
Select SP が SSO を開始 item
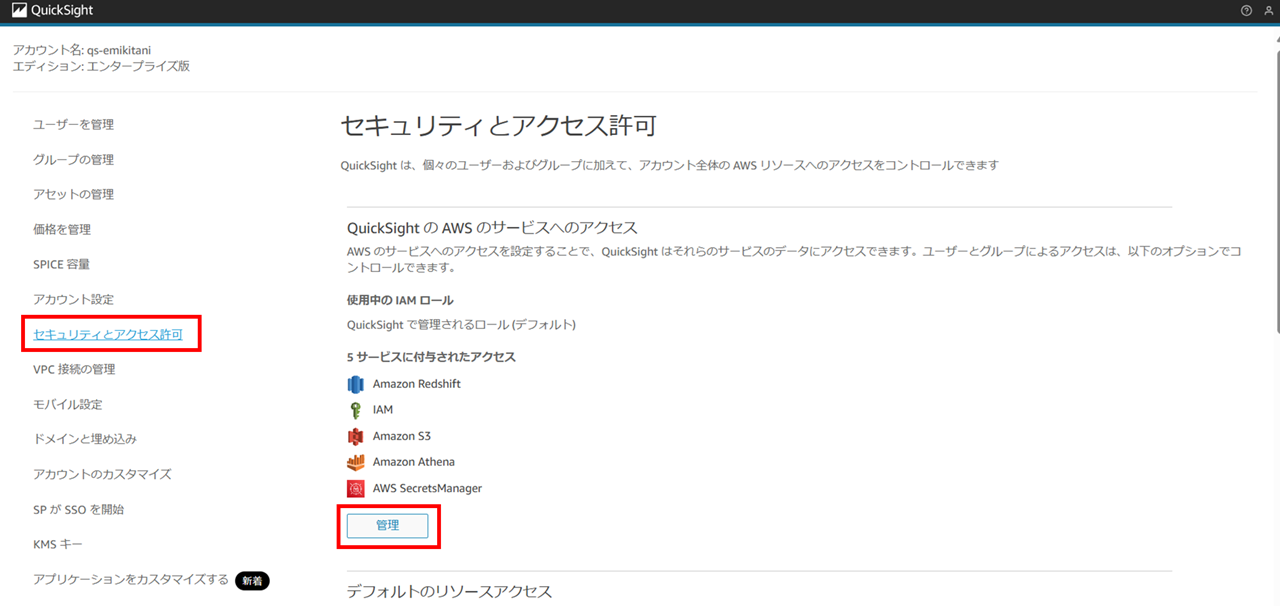(x=78, y=510)
